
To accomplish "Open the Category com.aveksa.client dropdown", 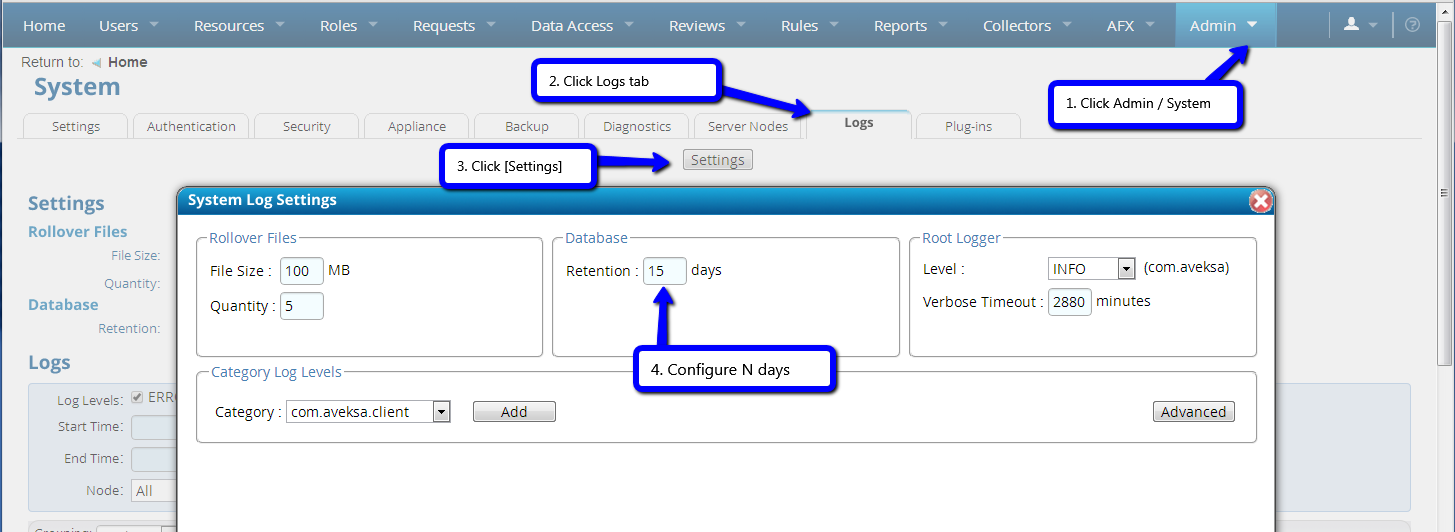I will (441, 412).
